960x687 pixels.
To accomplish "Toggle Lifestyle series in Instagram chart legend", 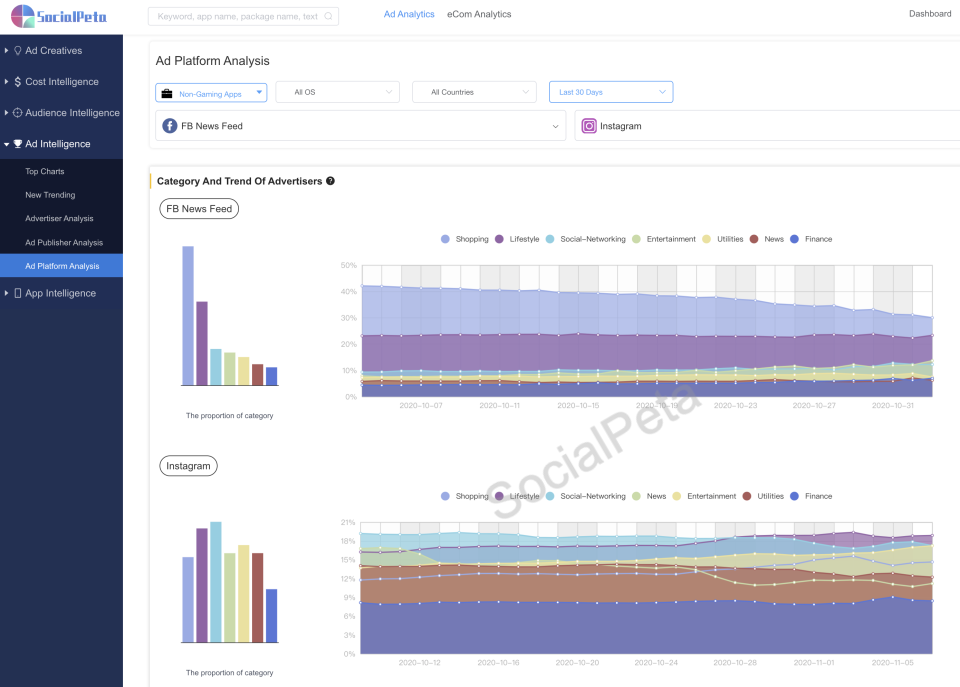I will coord(517,496).
